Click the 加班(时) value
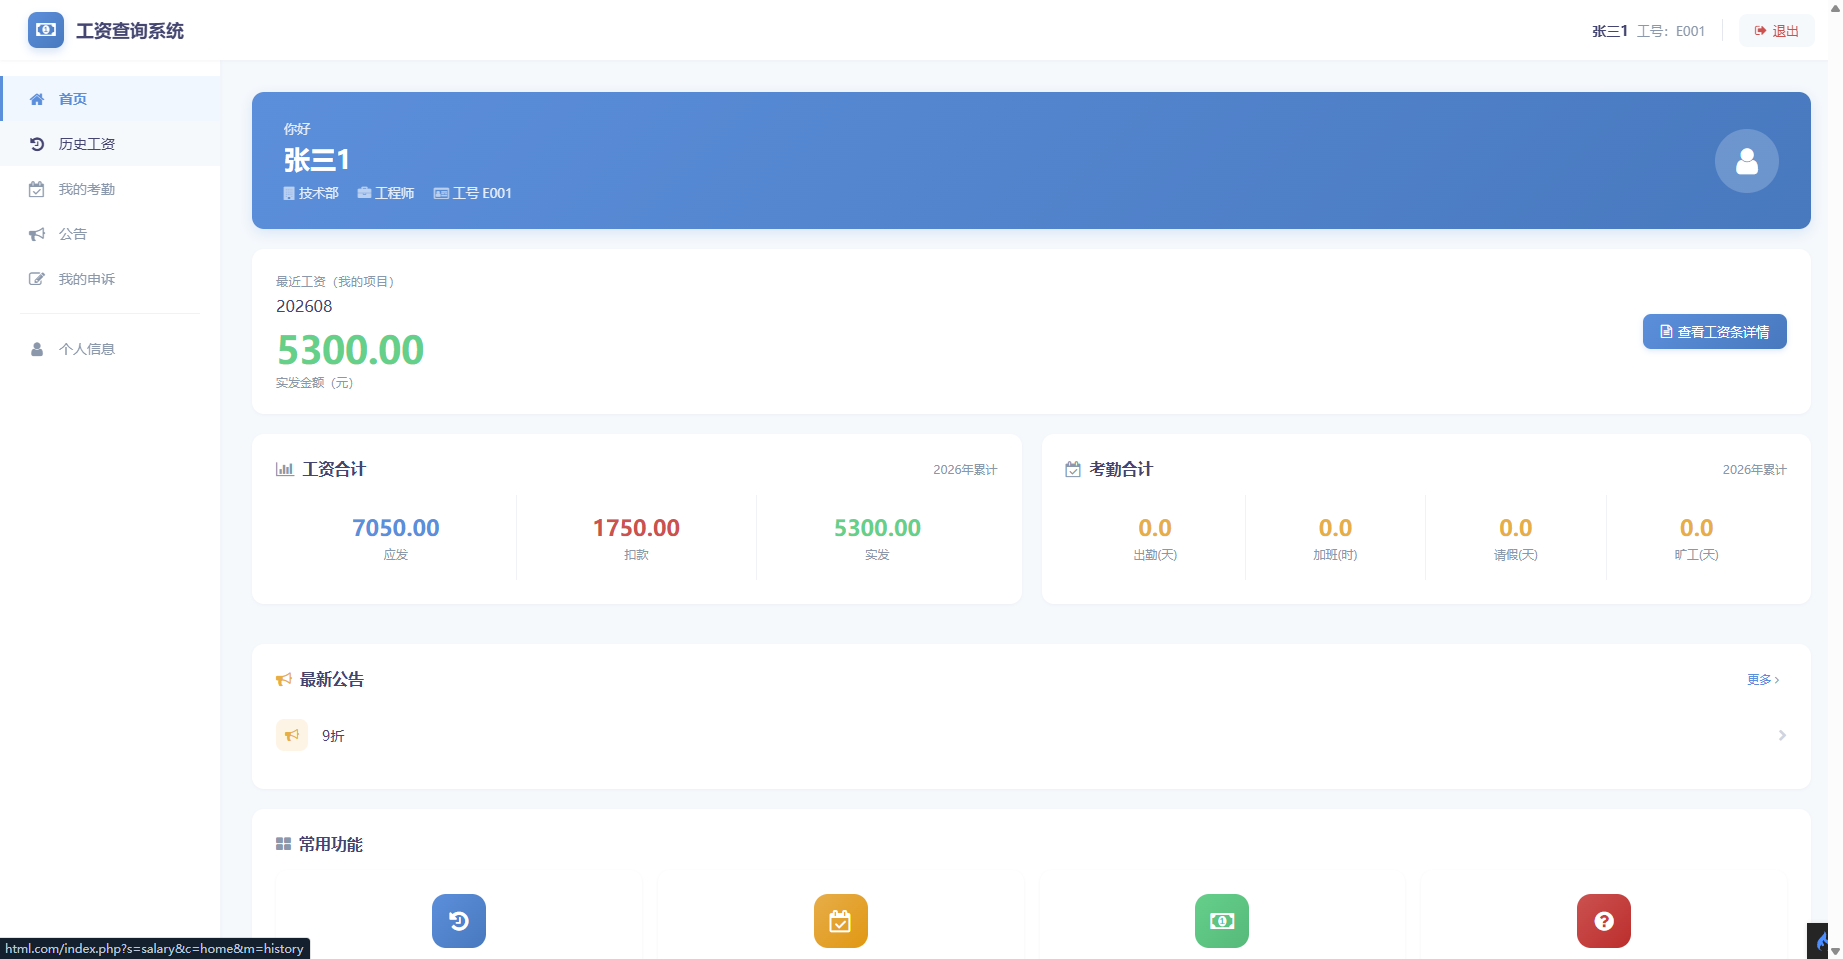This screenshot has width=1843, height=959. tap(1335, 528)
